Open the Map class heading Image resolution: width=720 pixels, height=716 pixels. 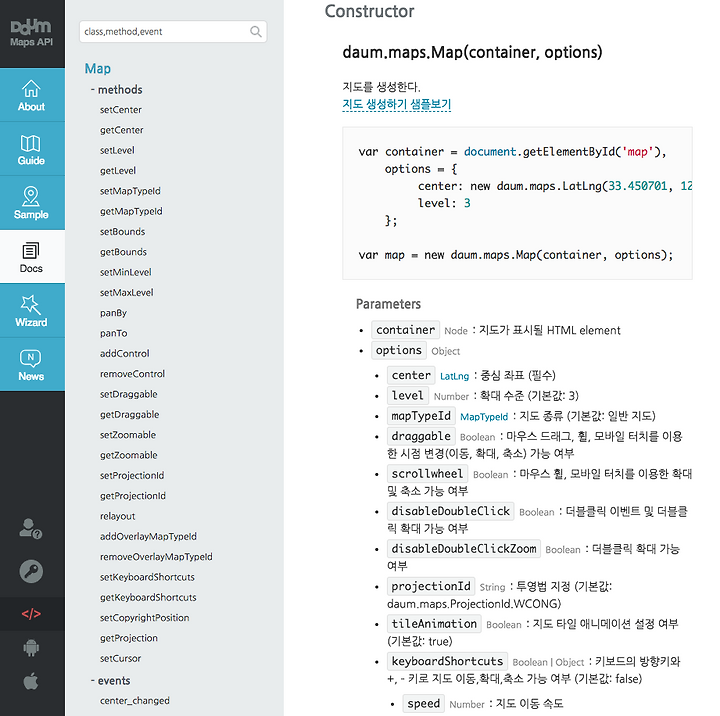coord(97,68)
